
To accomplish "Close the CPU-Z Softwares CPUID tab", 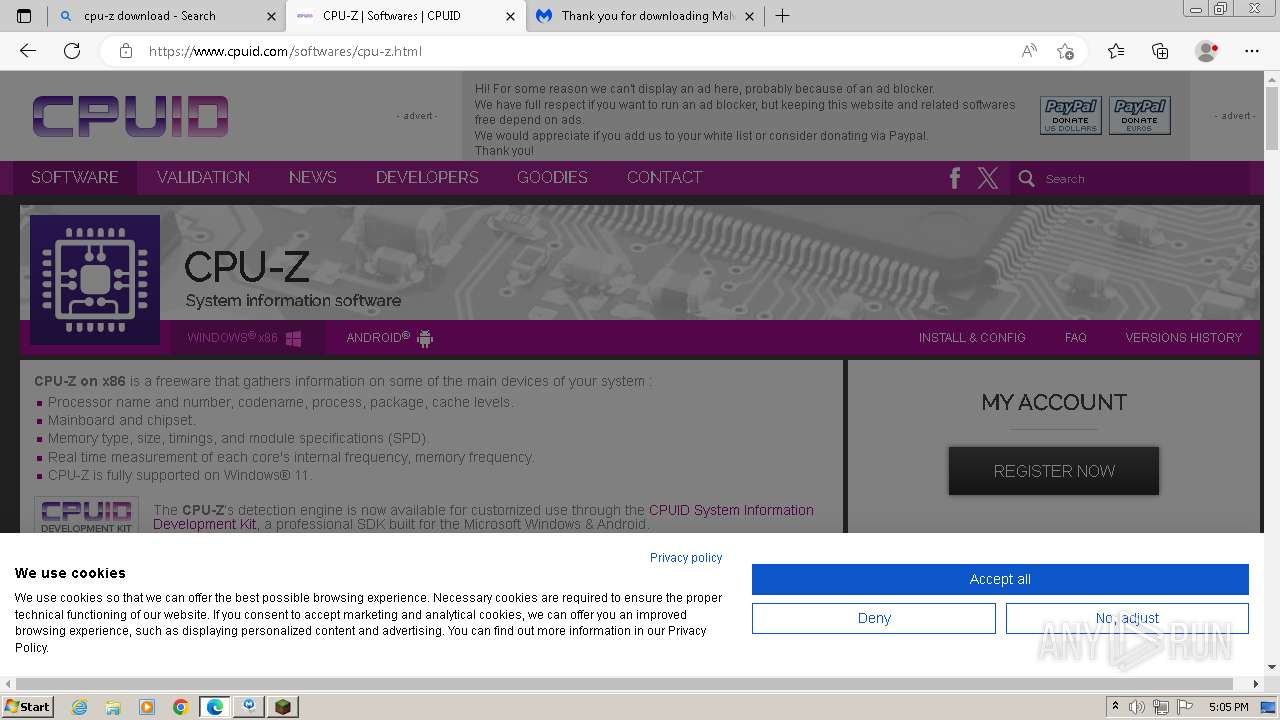I will (x=511, y=16).
